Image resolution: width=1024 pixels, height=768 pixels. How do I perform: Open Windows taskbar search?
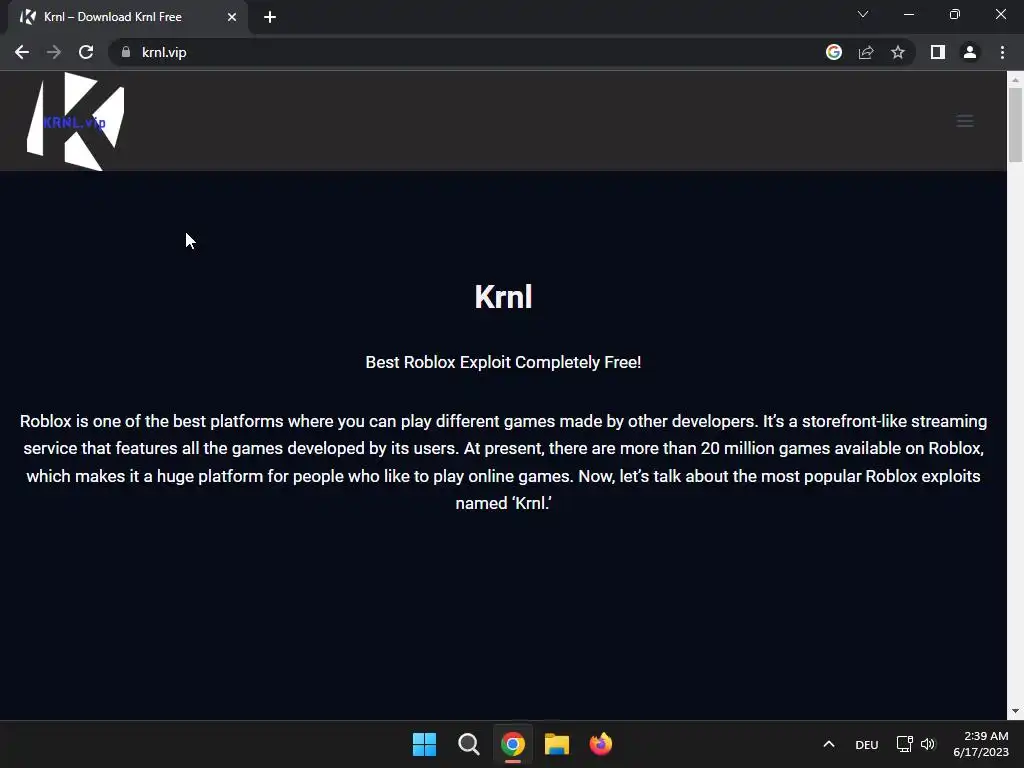click(x=468, y=744)
